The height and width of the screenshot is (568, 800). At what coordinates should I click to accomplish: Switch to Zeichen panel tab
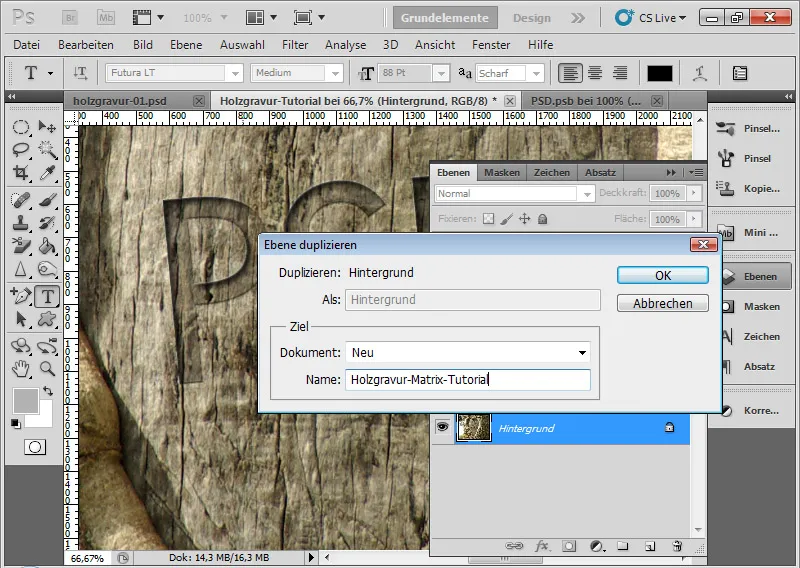point(552,172)
